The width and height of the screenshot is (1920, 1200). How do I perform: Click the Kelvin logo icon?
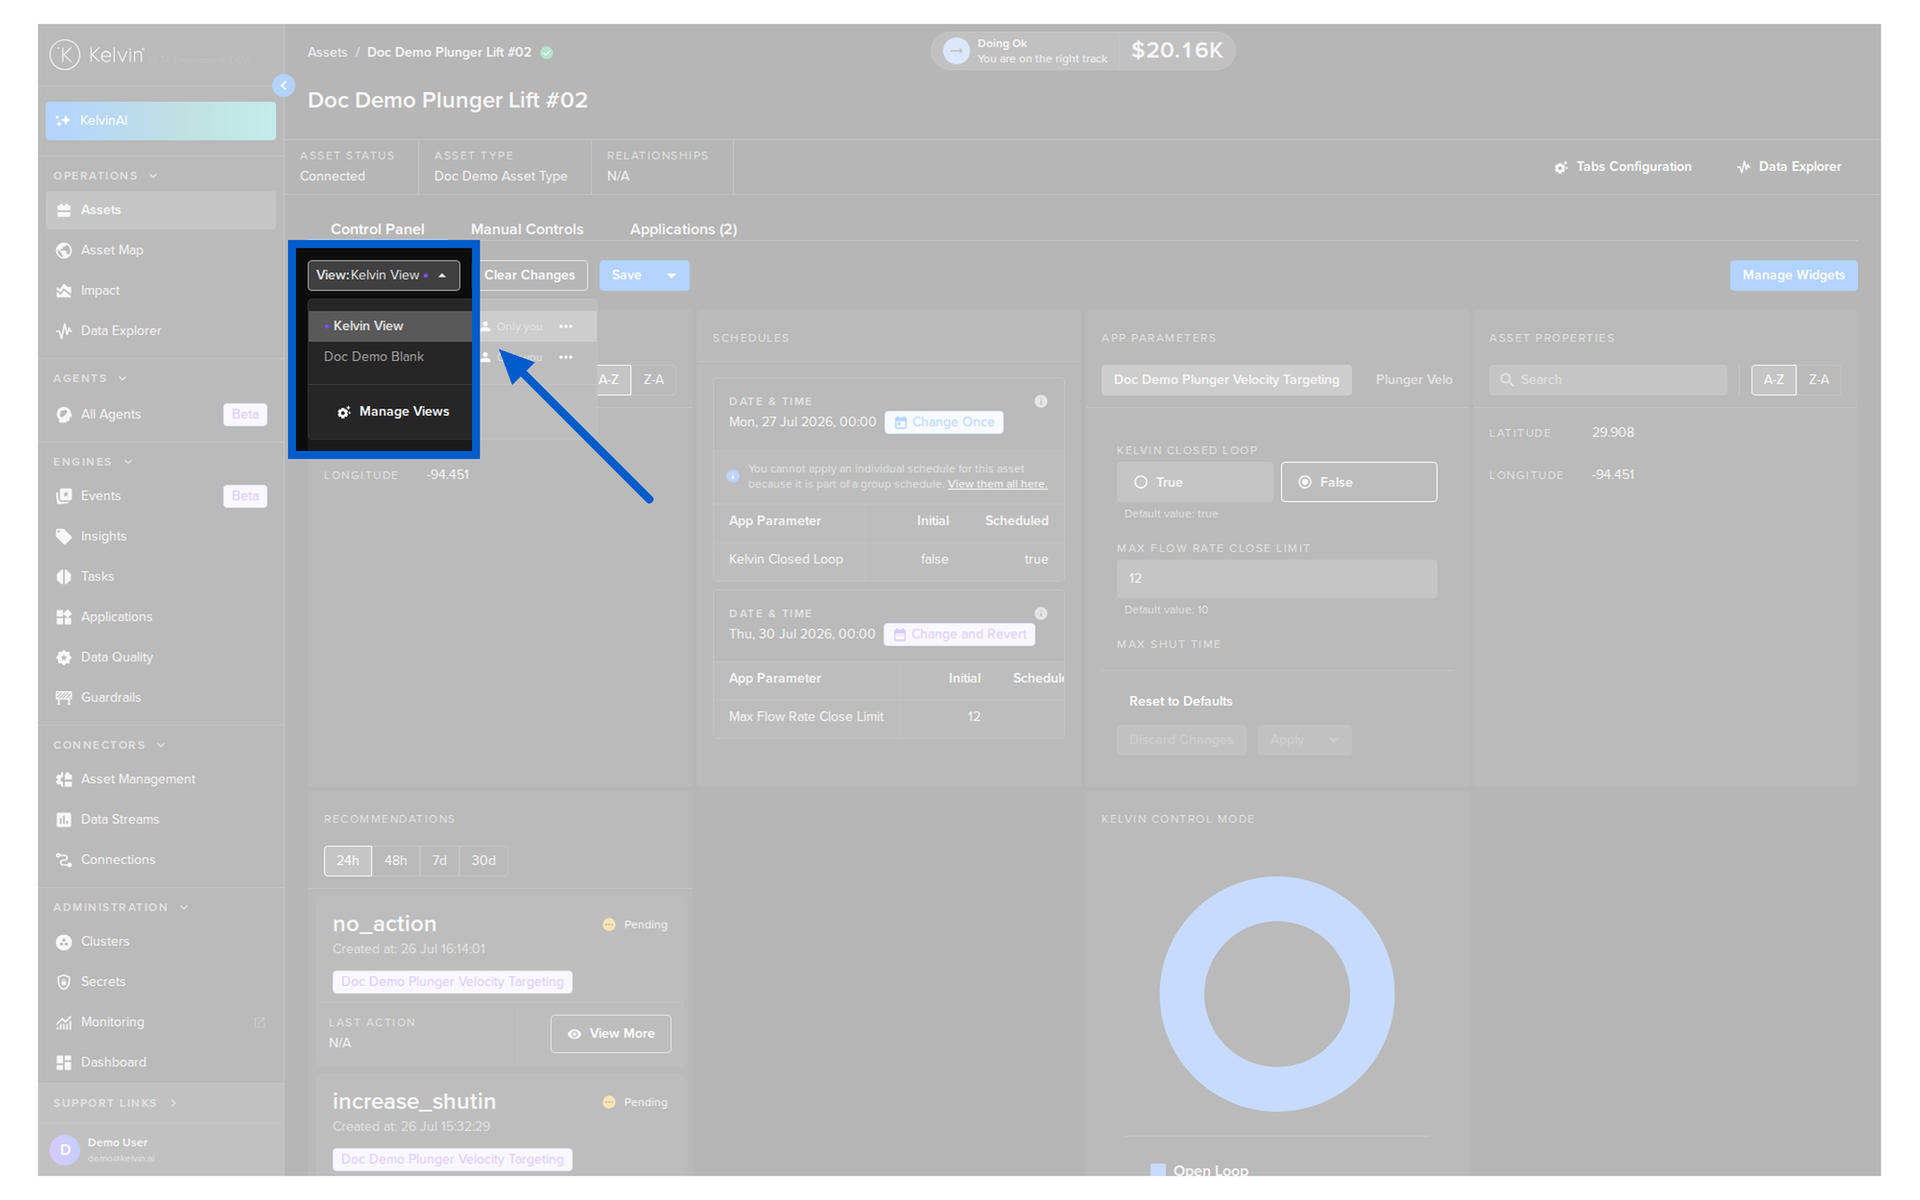coord(65,54)
